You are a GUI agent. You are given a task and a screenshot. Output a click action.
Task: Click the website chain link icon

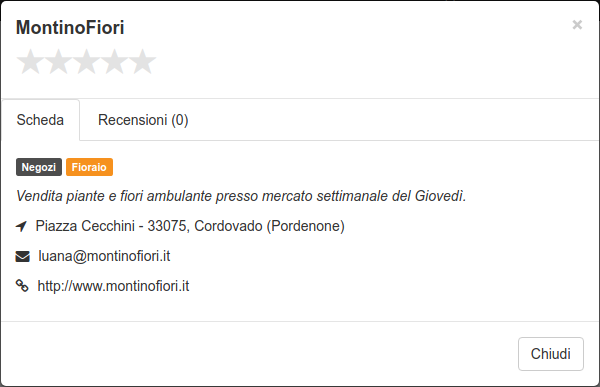pos(22,286)
